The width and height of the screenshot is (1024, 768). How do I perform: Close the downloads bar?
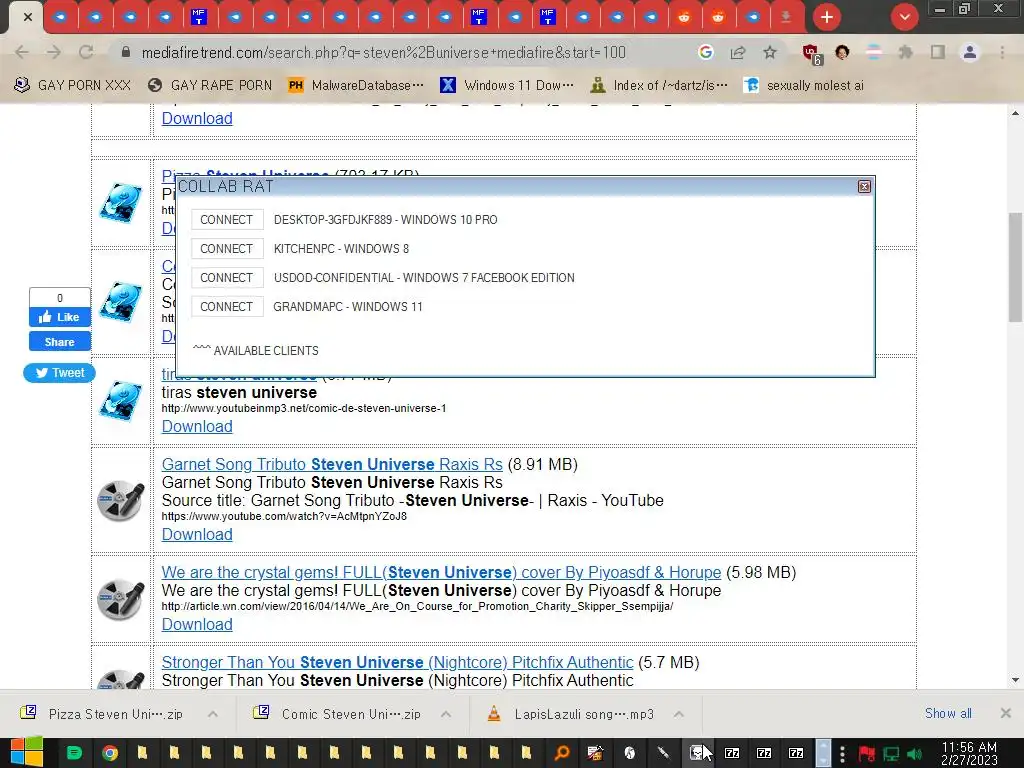tap(1006, 713)
